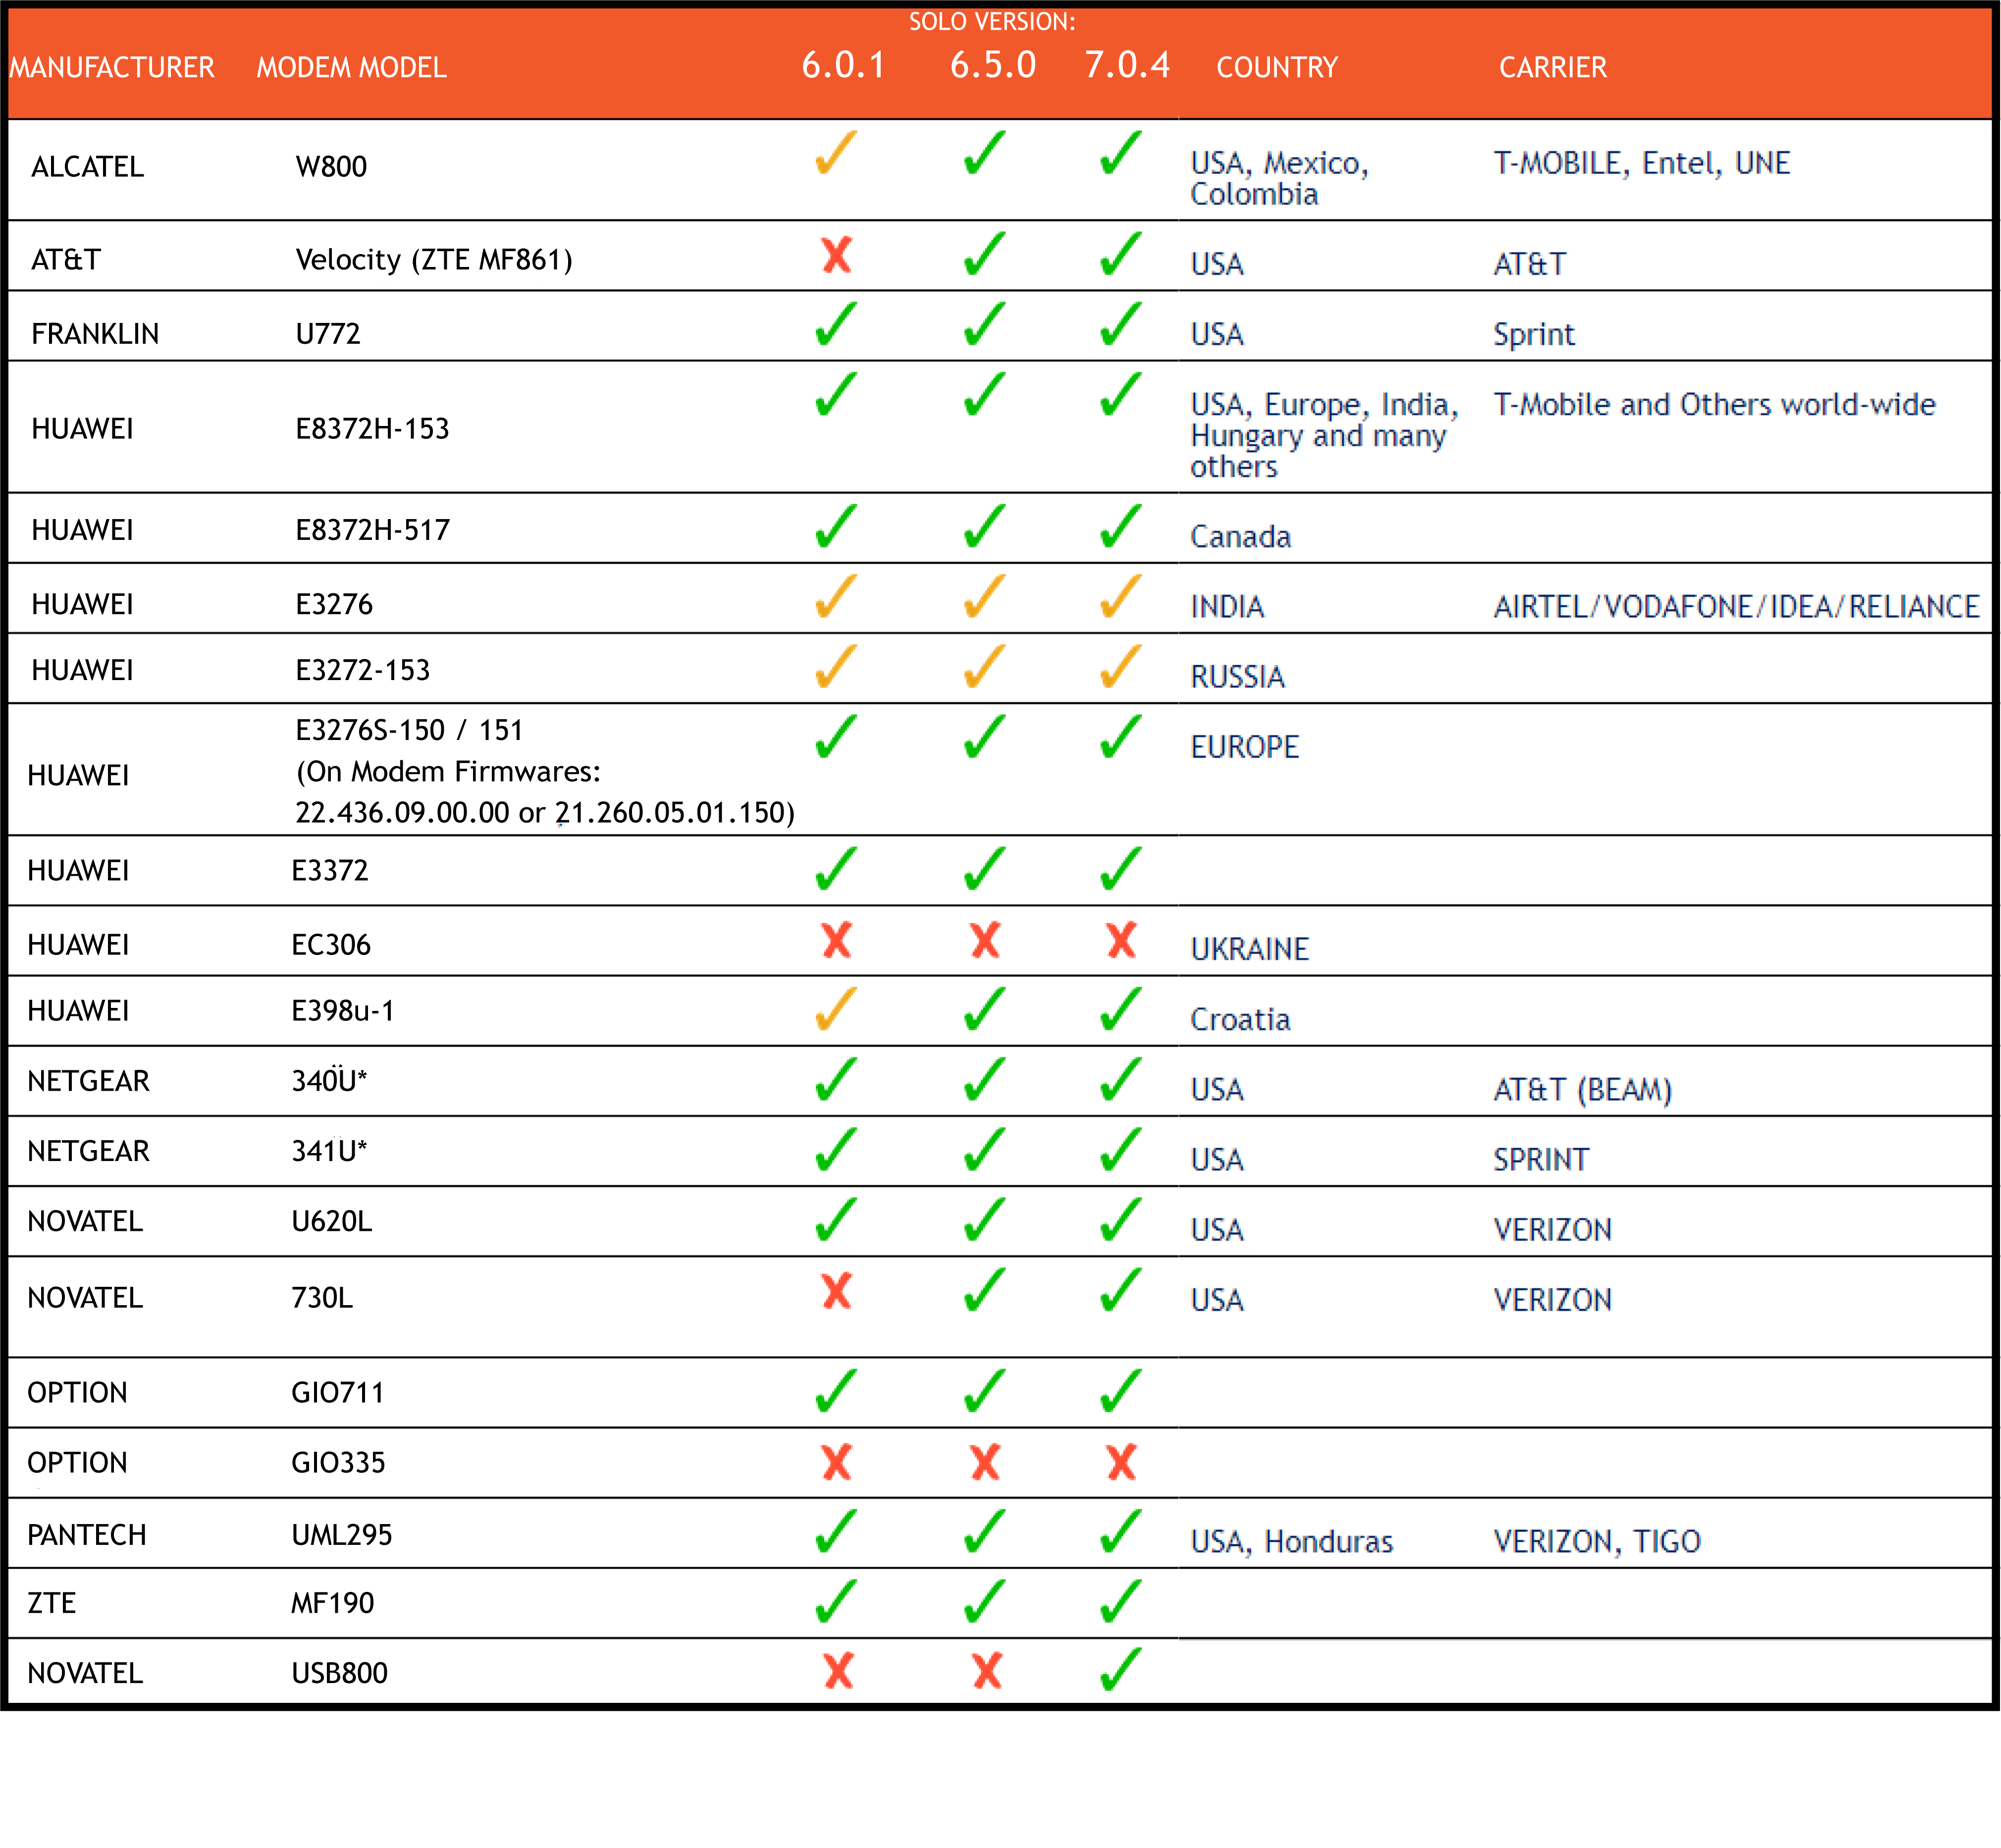The height and width of the screenshot is (1848, 2001).
Task: Select the E8372H-153 model cell
Action: click(372, 429)
